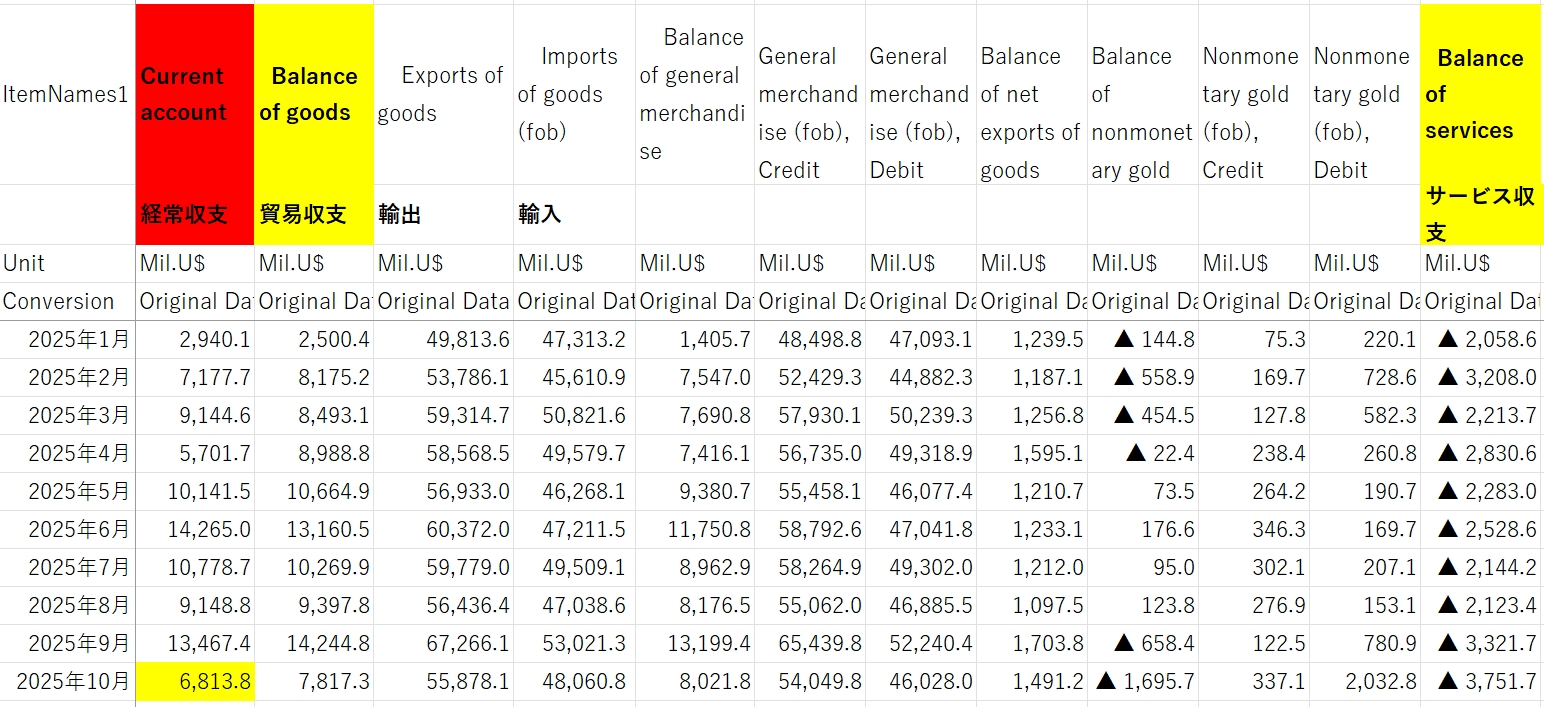Select the 貿易収支 cell
Viewport: 1544px width, 707px height.
(313, 214)
